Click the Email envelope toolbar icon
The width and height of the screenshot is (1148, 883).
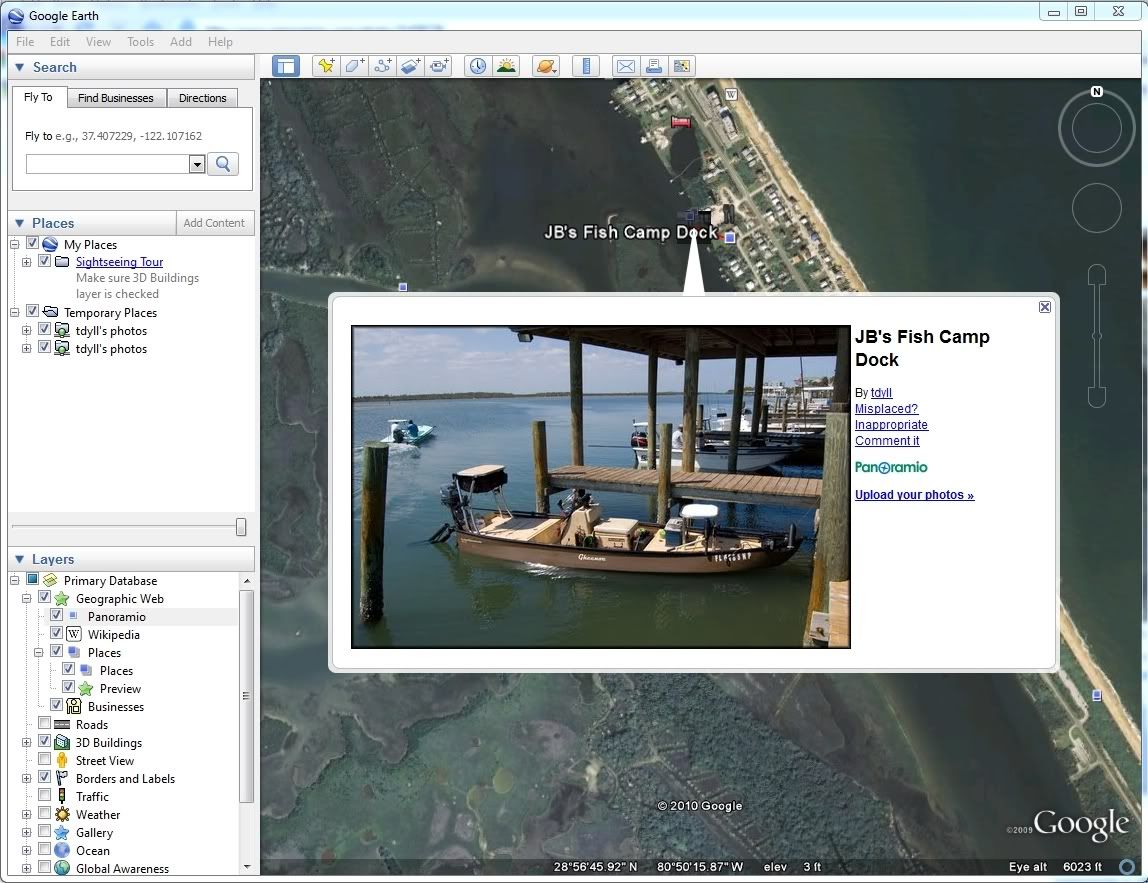pos(625,66)
